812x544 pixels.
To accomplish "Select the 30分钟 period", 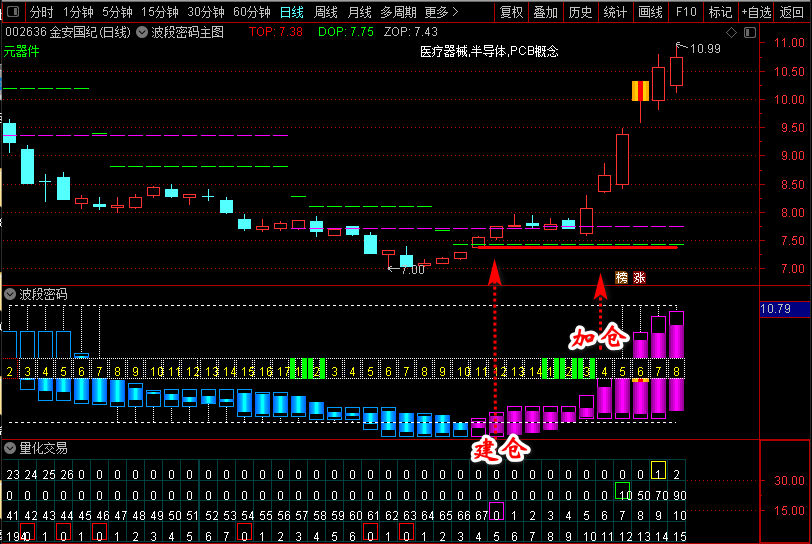I will tap(206, 12).
